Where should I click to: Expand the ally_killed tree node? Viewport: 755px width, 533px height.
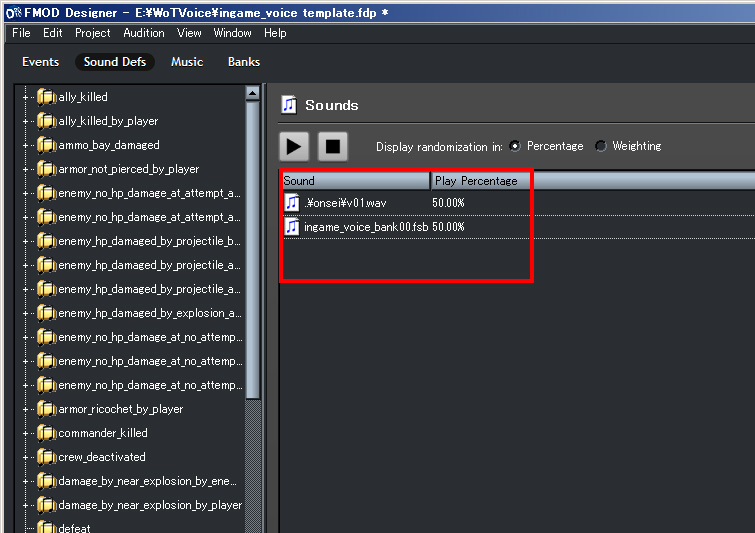tap(26, 97)
